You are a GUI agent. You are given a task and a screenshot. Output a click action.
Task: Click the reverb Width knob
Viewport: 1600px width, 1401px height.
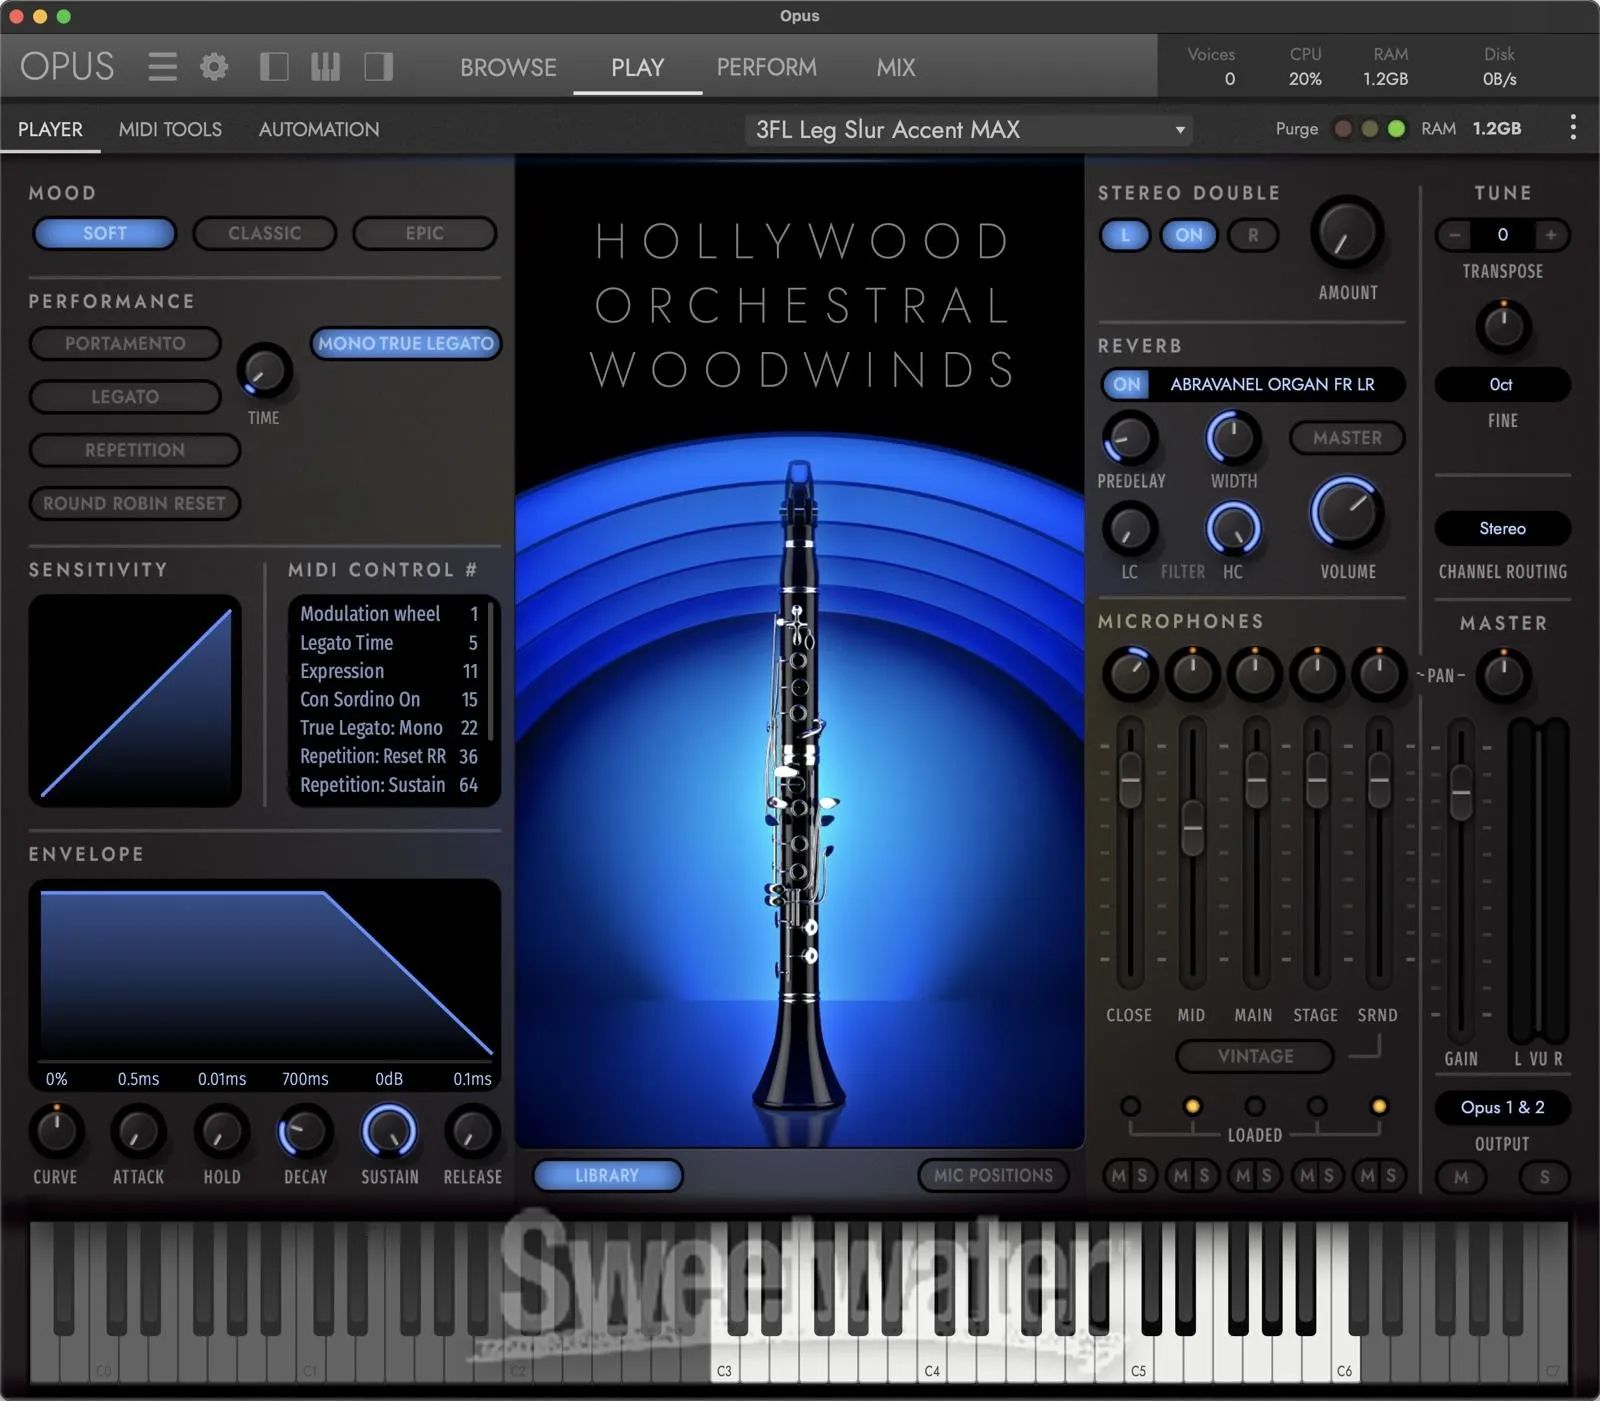(1233, 438)
